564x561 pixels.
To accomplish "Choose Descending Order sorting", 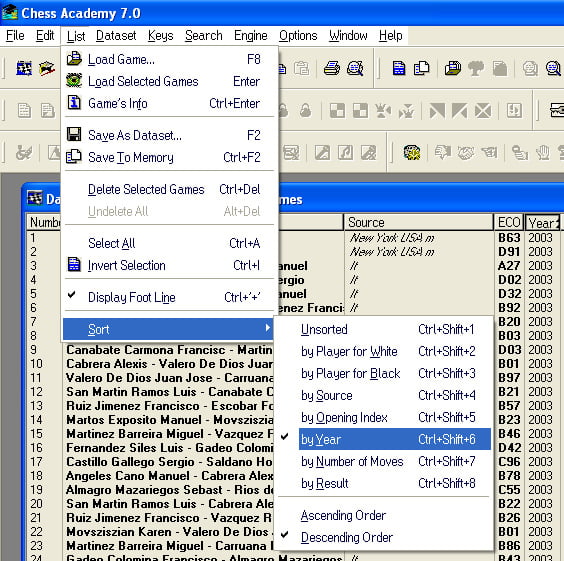I will (385, 537).
